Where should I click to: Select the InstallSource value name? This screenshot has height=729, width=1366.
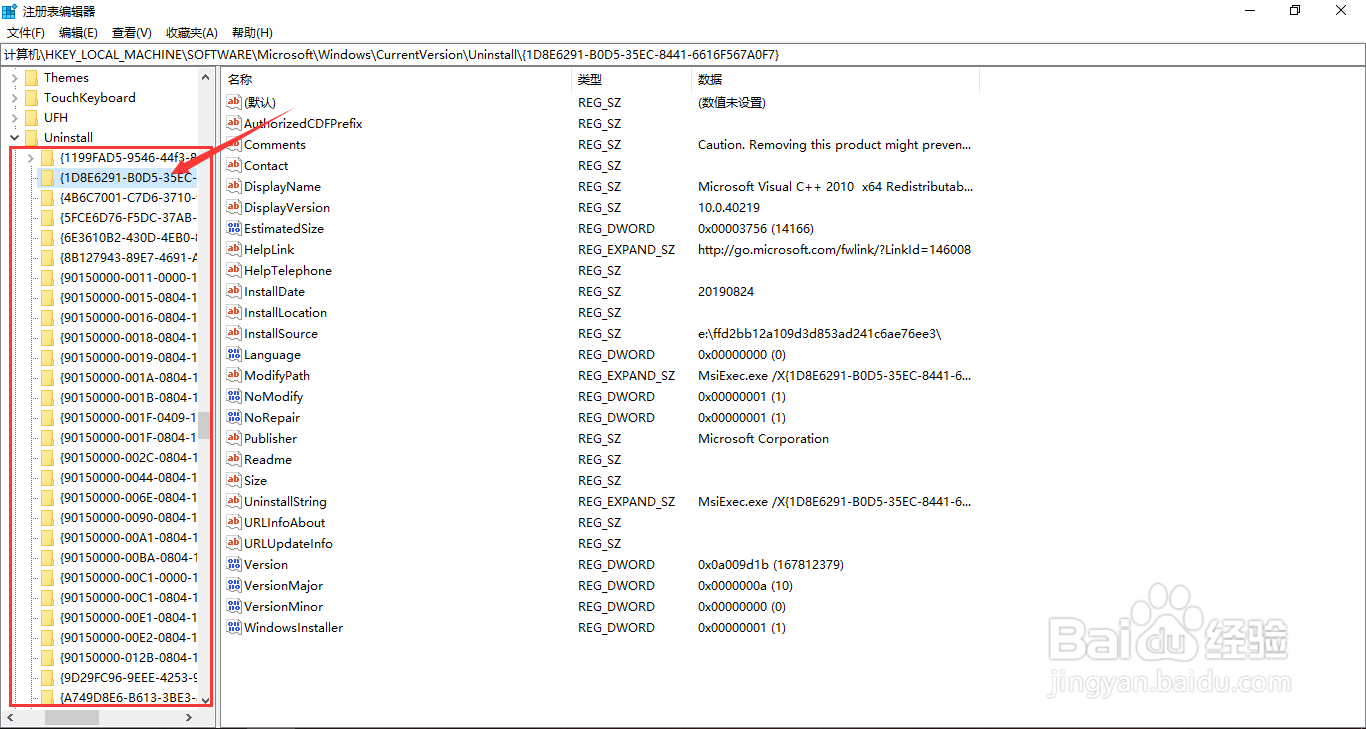[281, 333]
